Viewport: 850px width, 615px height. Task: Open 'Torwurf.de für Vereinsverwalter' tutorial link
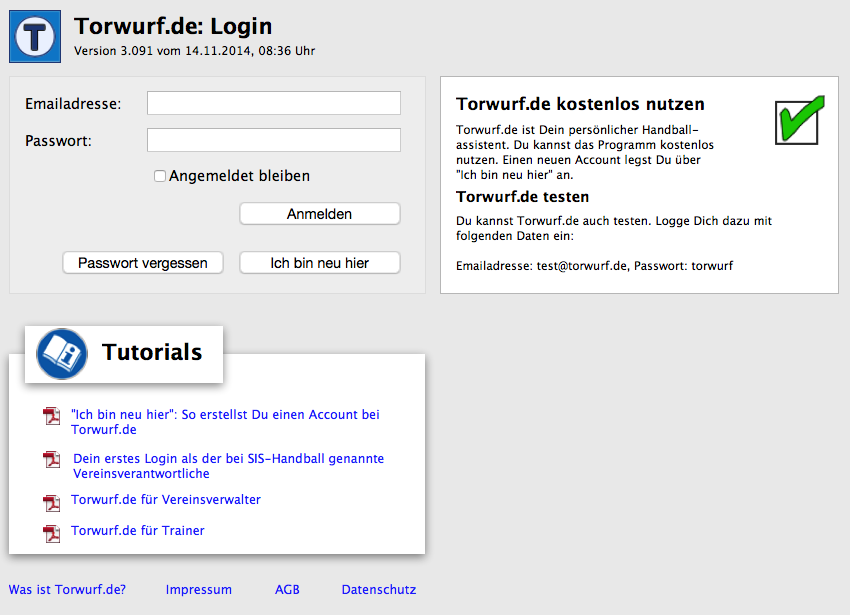pos(165,499)
